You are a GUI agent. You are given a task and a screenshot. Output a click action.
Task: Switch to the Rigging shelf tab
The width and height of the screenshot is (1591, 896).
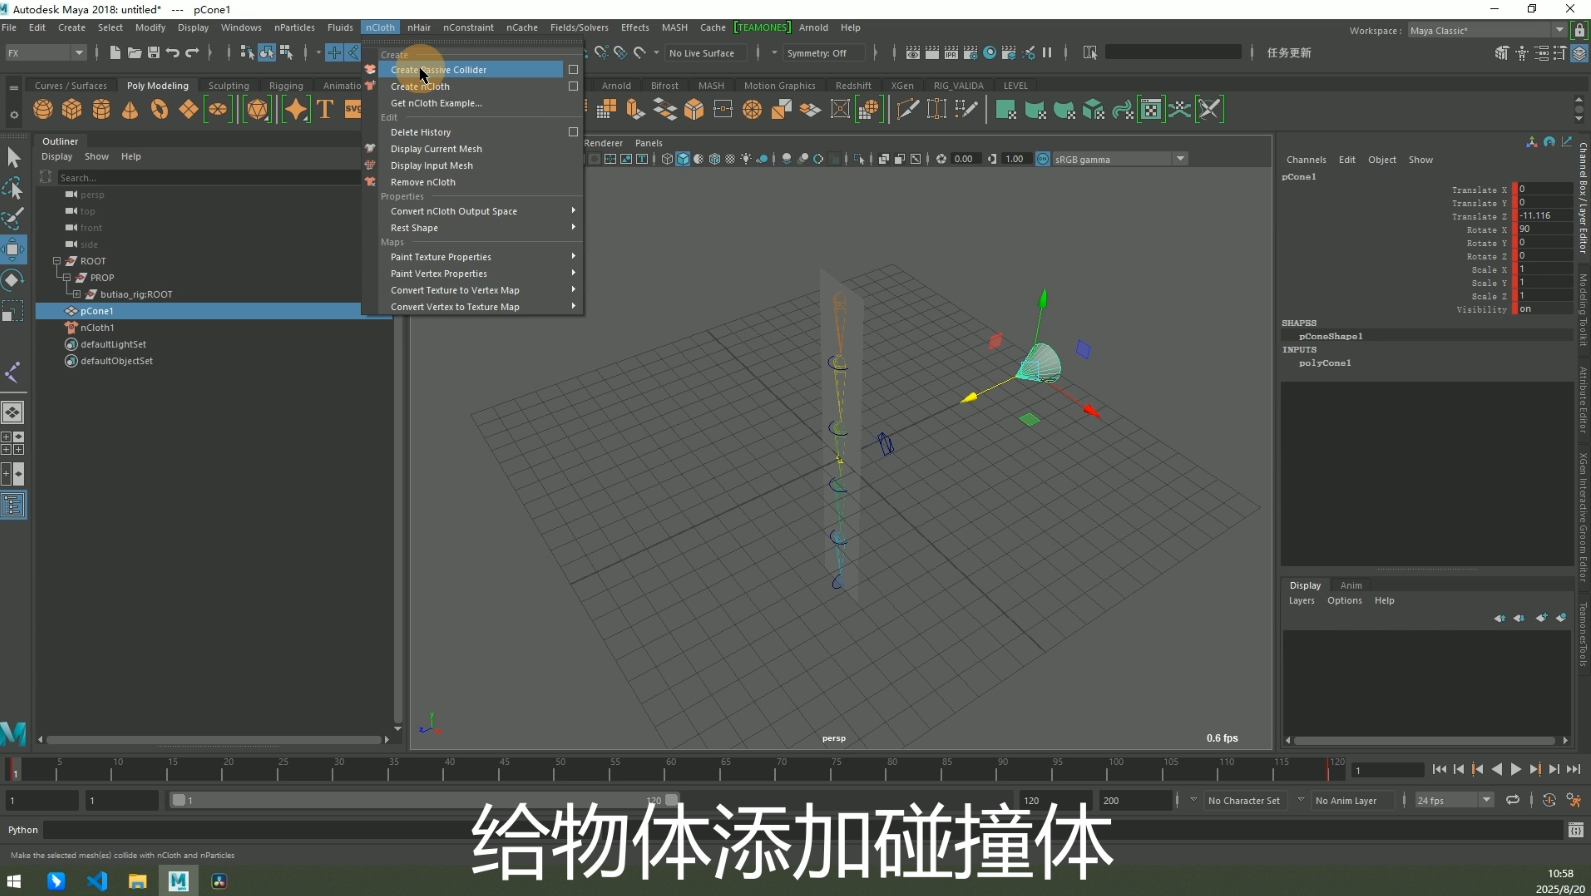click(285, 86)
